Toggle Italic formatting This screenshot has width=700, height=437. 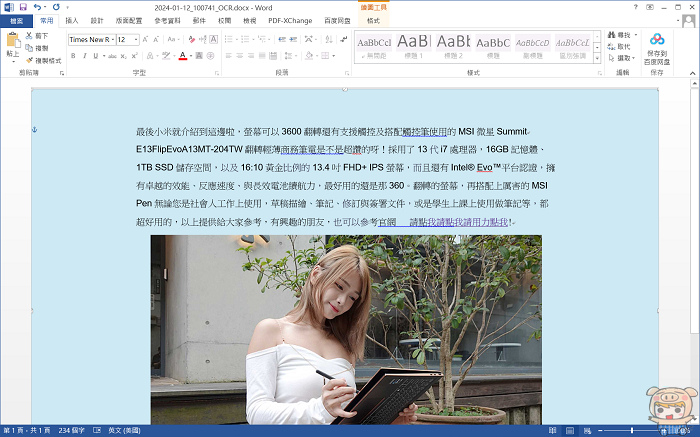point(84,56)
